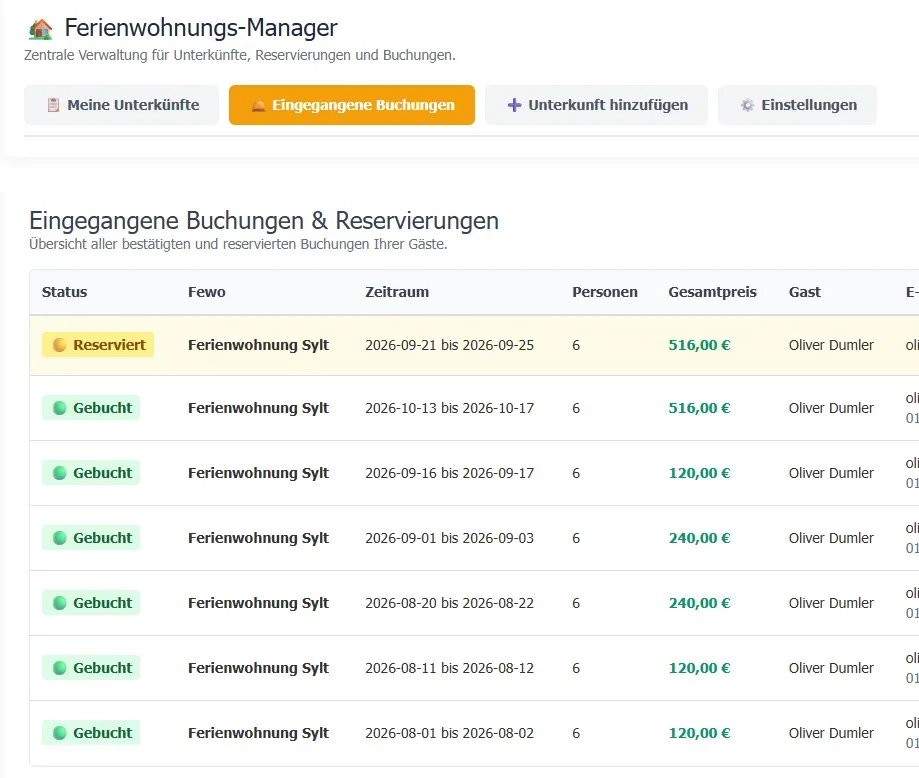Select period 2026-09-01 bis 2026-09-03
Viewport: 919px width, 778px height.
[450, 538]
